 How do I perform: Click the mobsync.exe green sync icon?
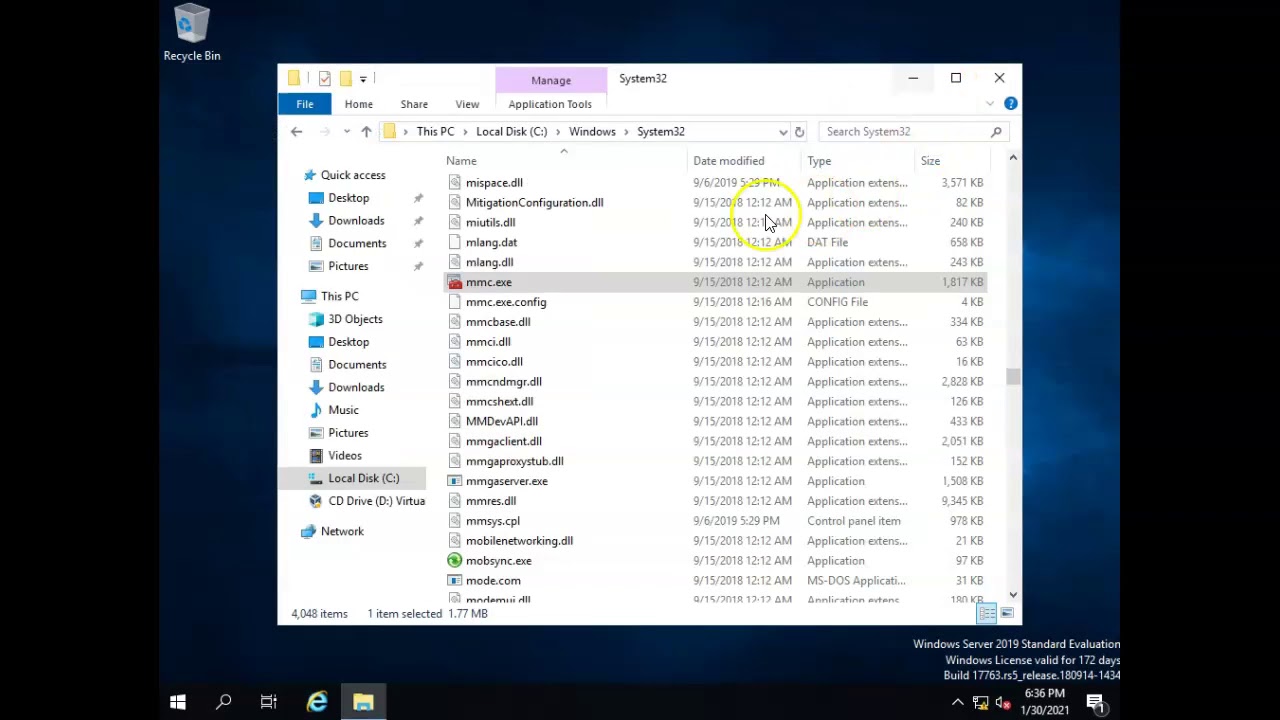pyautogui.click(x=455, y=561)
